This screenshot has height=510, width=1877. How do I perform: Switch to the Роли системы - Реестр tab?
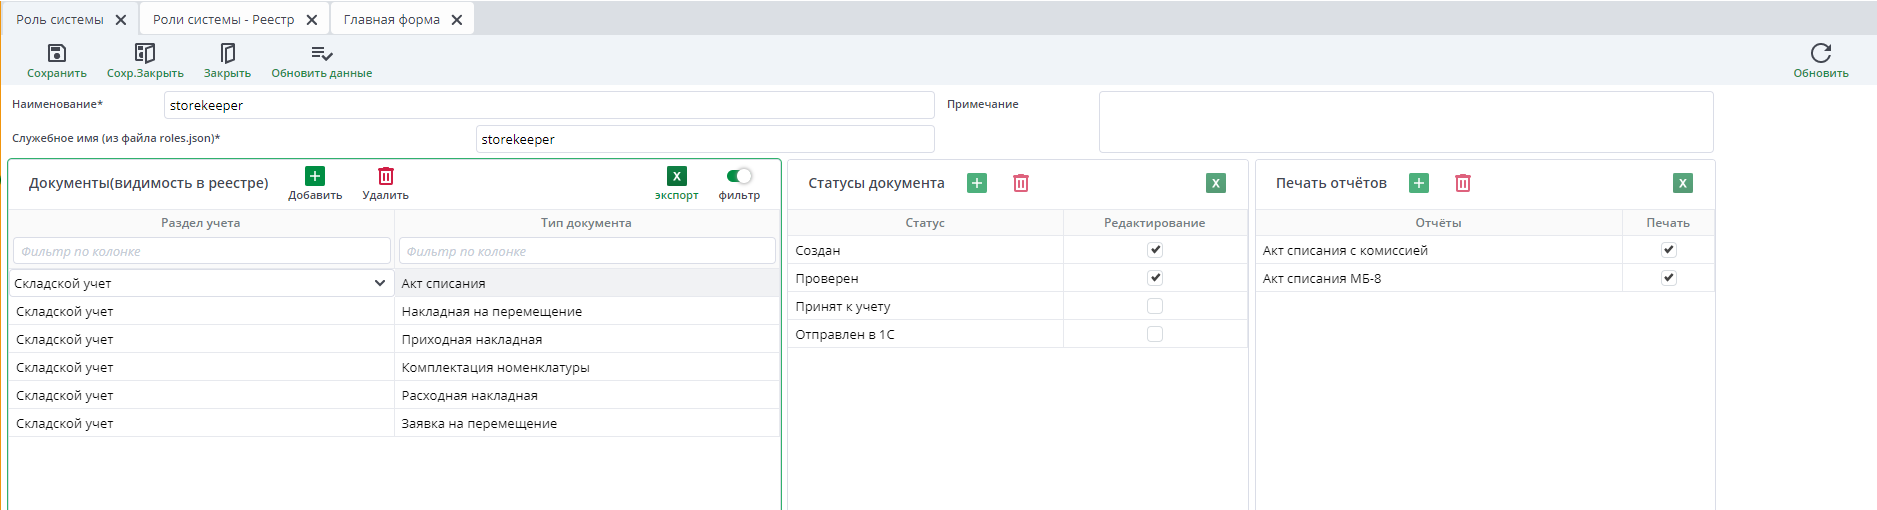223,19
